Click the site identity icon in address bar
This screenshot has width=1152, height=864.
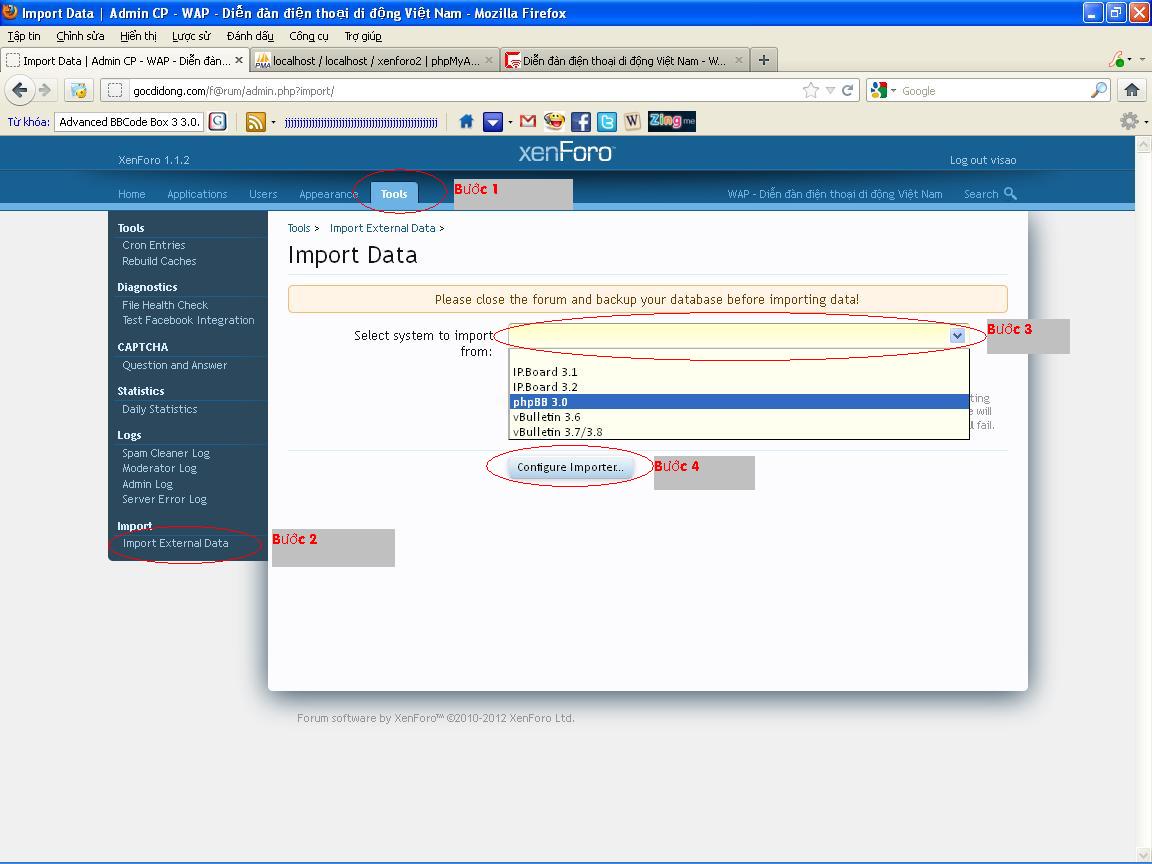(x=115, y=90)
